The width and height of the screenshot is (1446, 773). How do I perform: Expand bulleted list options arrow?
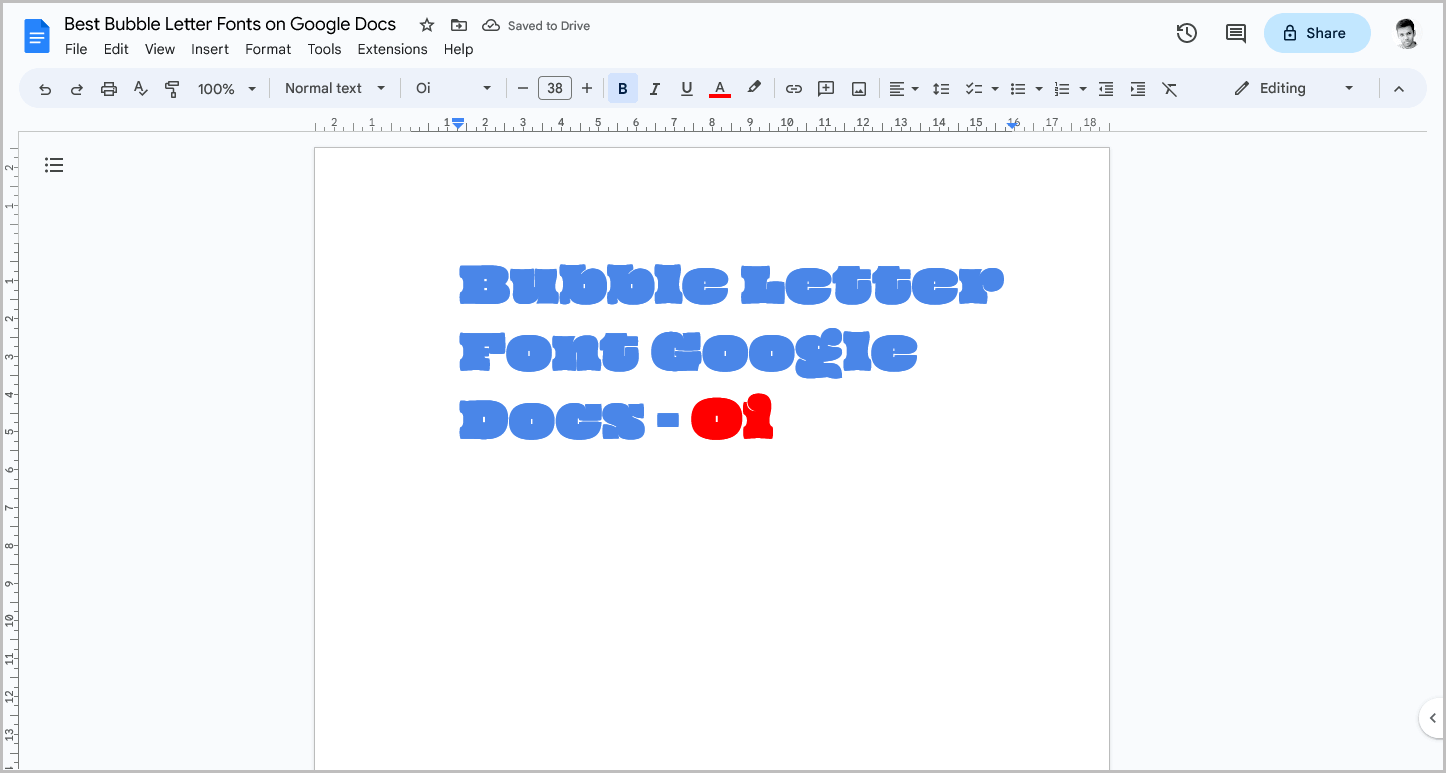point(1039,89)
